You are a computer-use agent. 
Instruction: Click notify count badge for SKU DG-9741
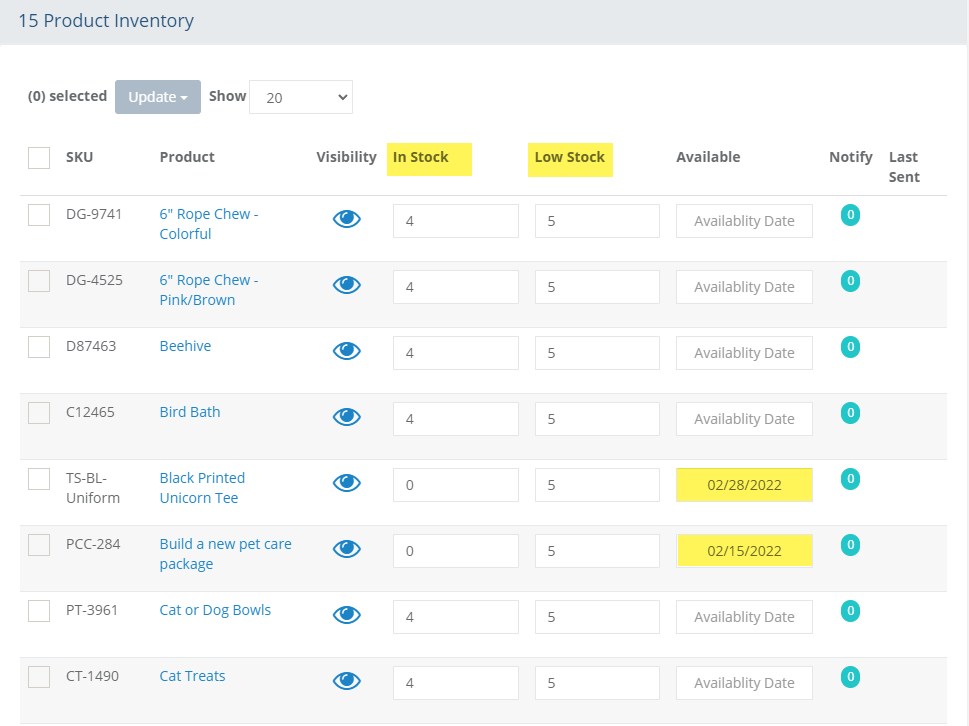(x=850, y=215)
